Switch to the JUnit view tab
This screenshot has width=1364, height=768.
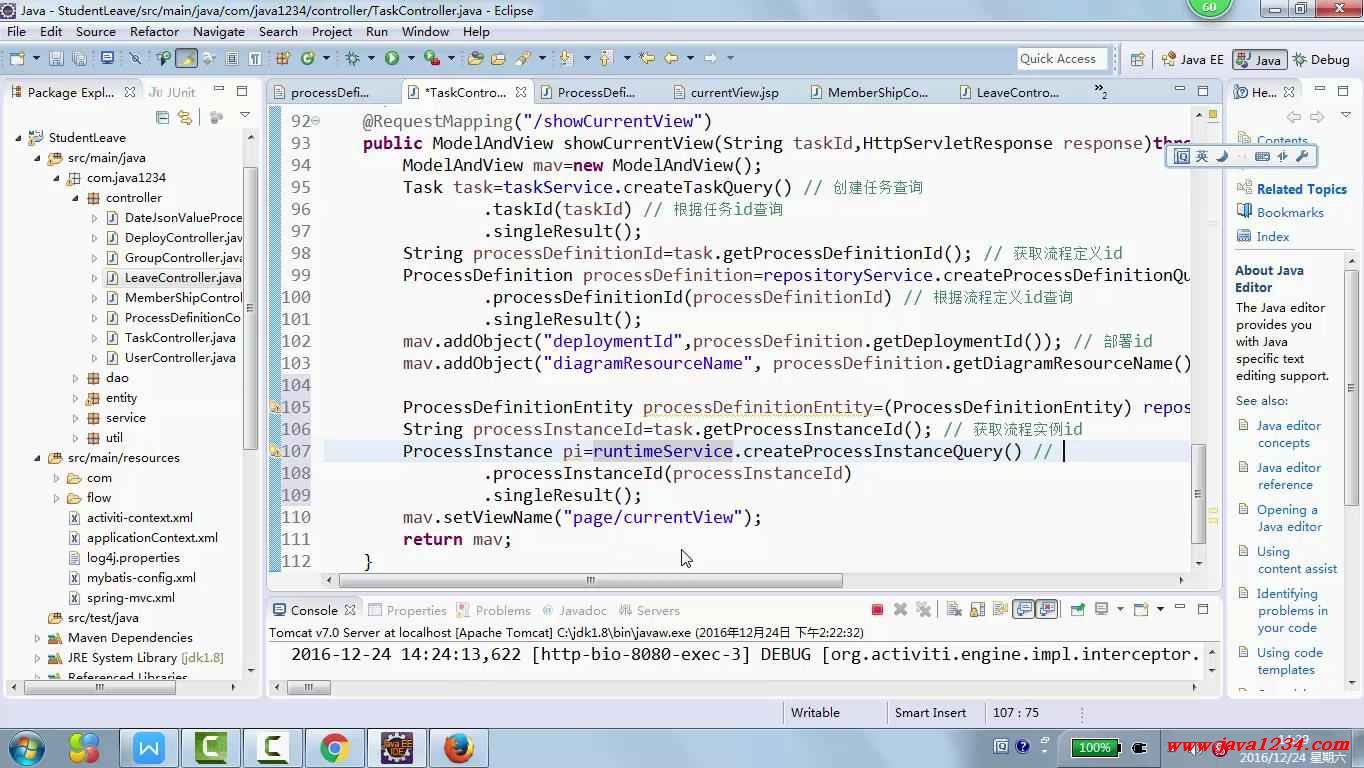pos(172,92)
